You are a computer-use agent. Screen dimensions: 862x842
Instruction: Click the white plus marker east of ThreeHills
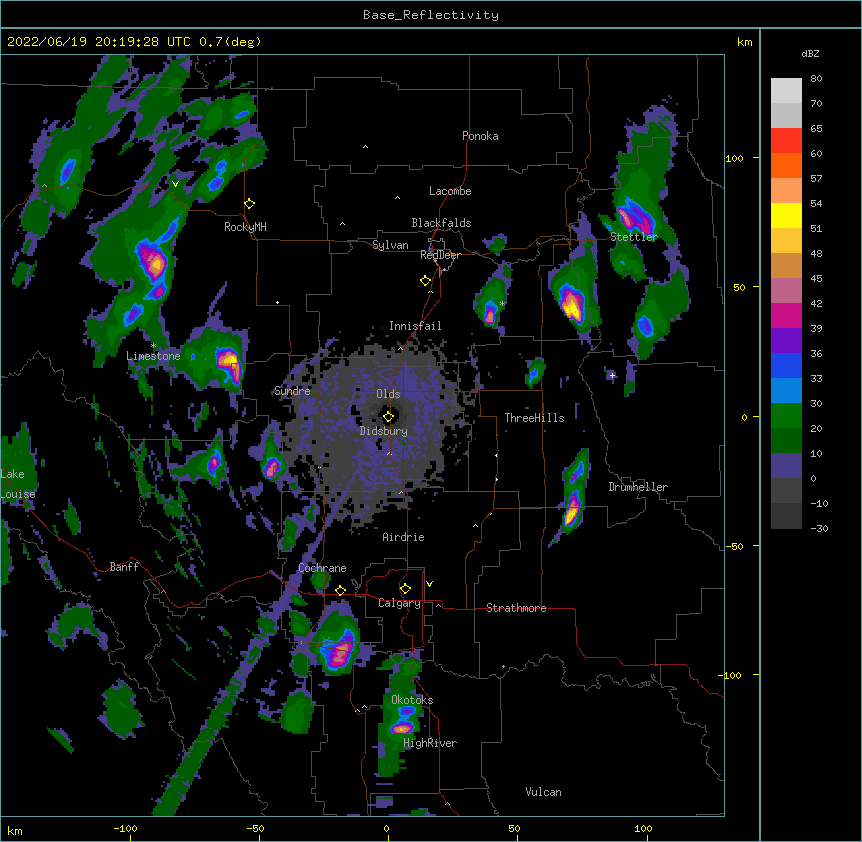tap(612, 375)
